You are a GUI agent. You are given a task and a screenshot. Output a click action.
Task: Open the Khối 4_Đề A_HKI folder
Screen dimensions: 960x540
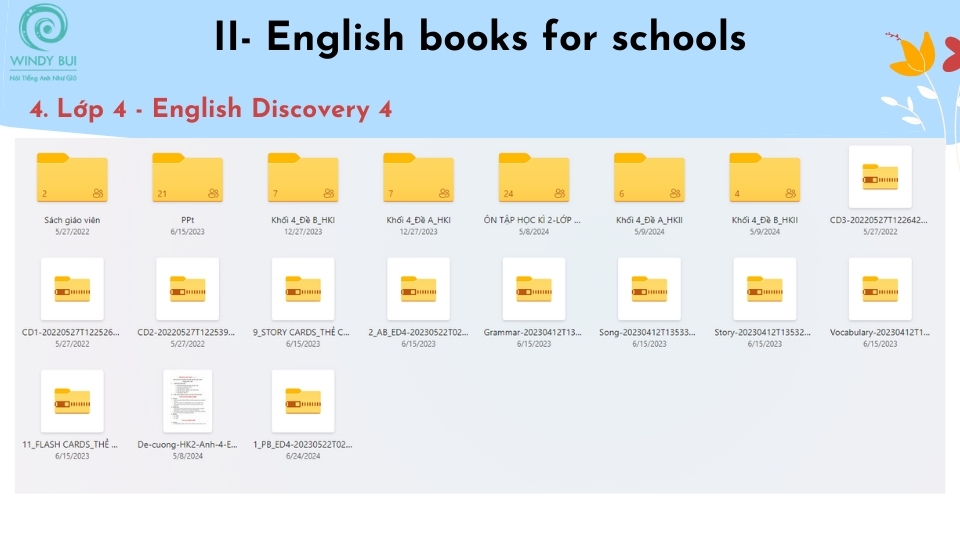(418, 178)
